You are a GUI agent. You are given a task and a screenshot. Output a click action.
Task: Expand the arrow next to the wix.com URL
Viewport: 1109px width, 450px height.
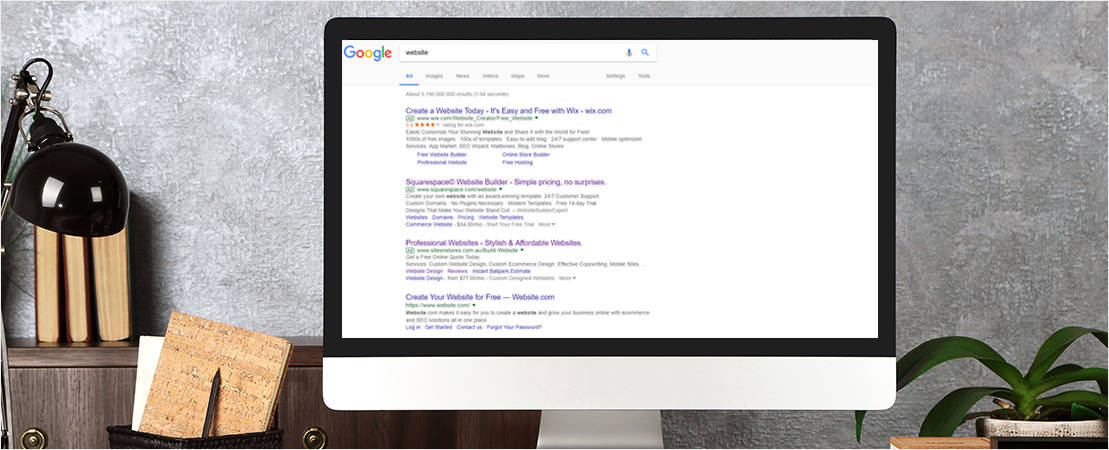click(536, 118)
